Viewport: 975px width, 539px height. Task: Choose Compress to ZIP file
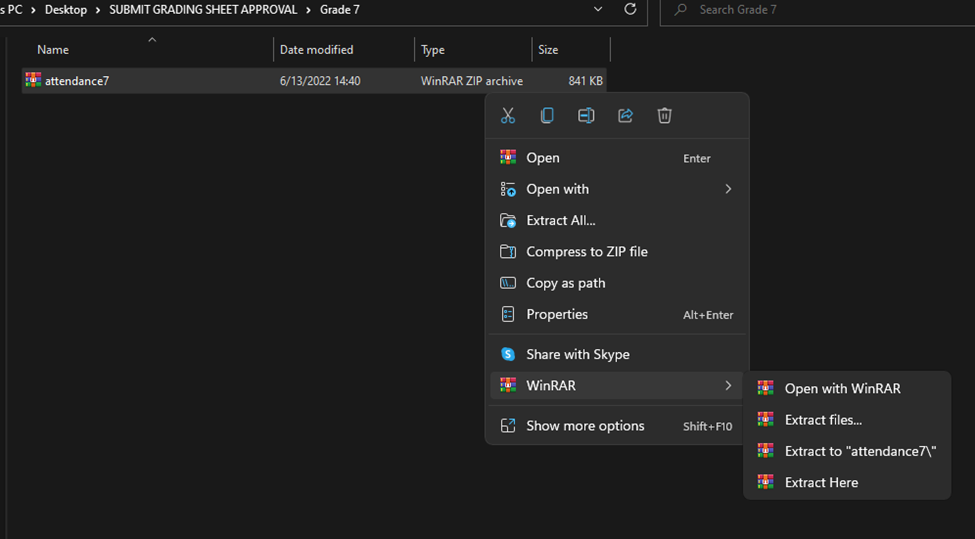(x=586, y=252)
